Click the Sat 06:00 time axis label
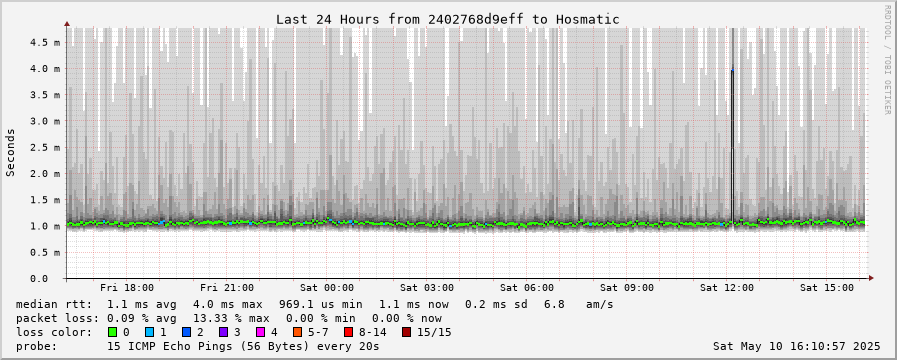The height and width of the screenshot is (360, 897). (x=527, y=288)
